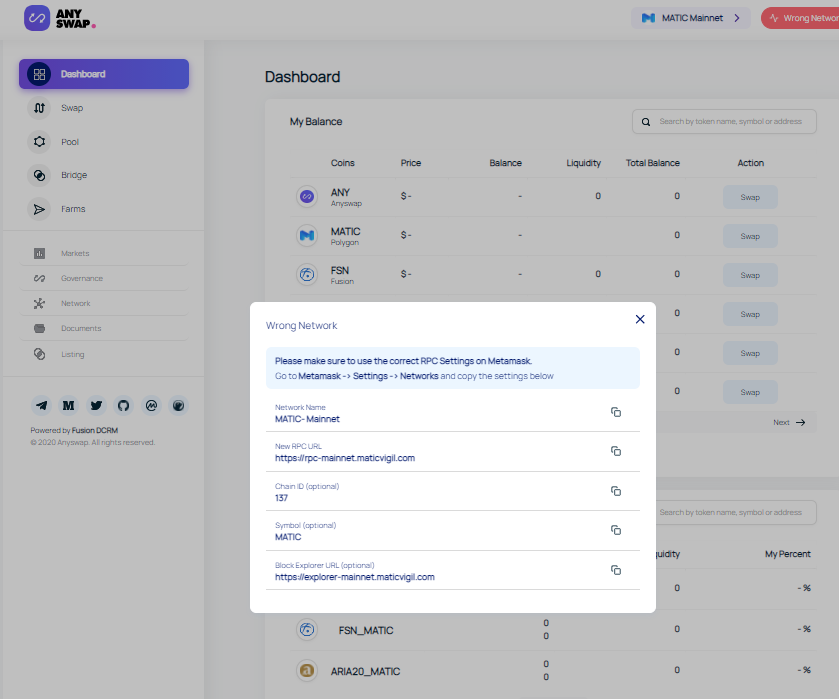The image size is (839, 699).
Task: Click Swap button in MATIC row
Action: coord(750,236)
